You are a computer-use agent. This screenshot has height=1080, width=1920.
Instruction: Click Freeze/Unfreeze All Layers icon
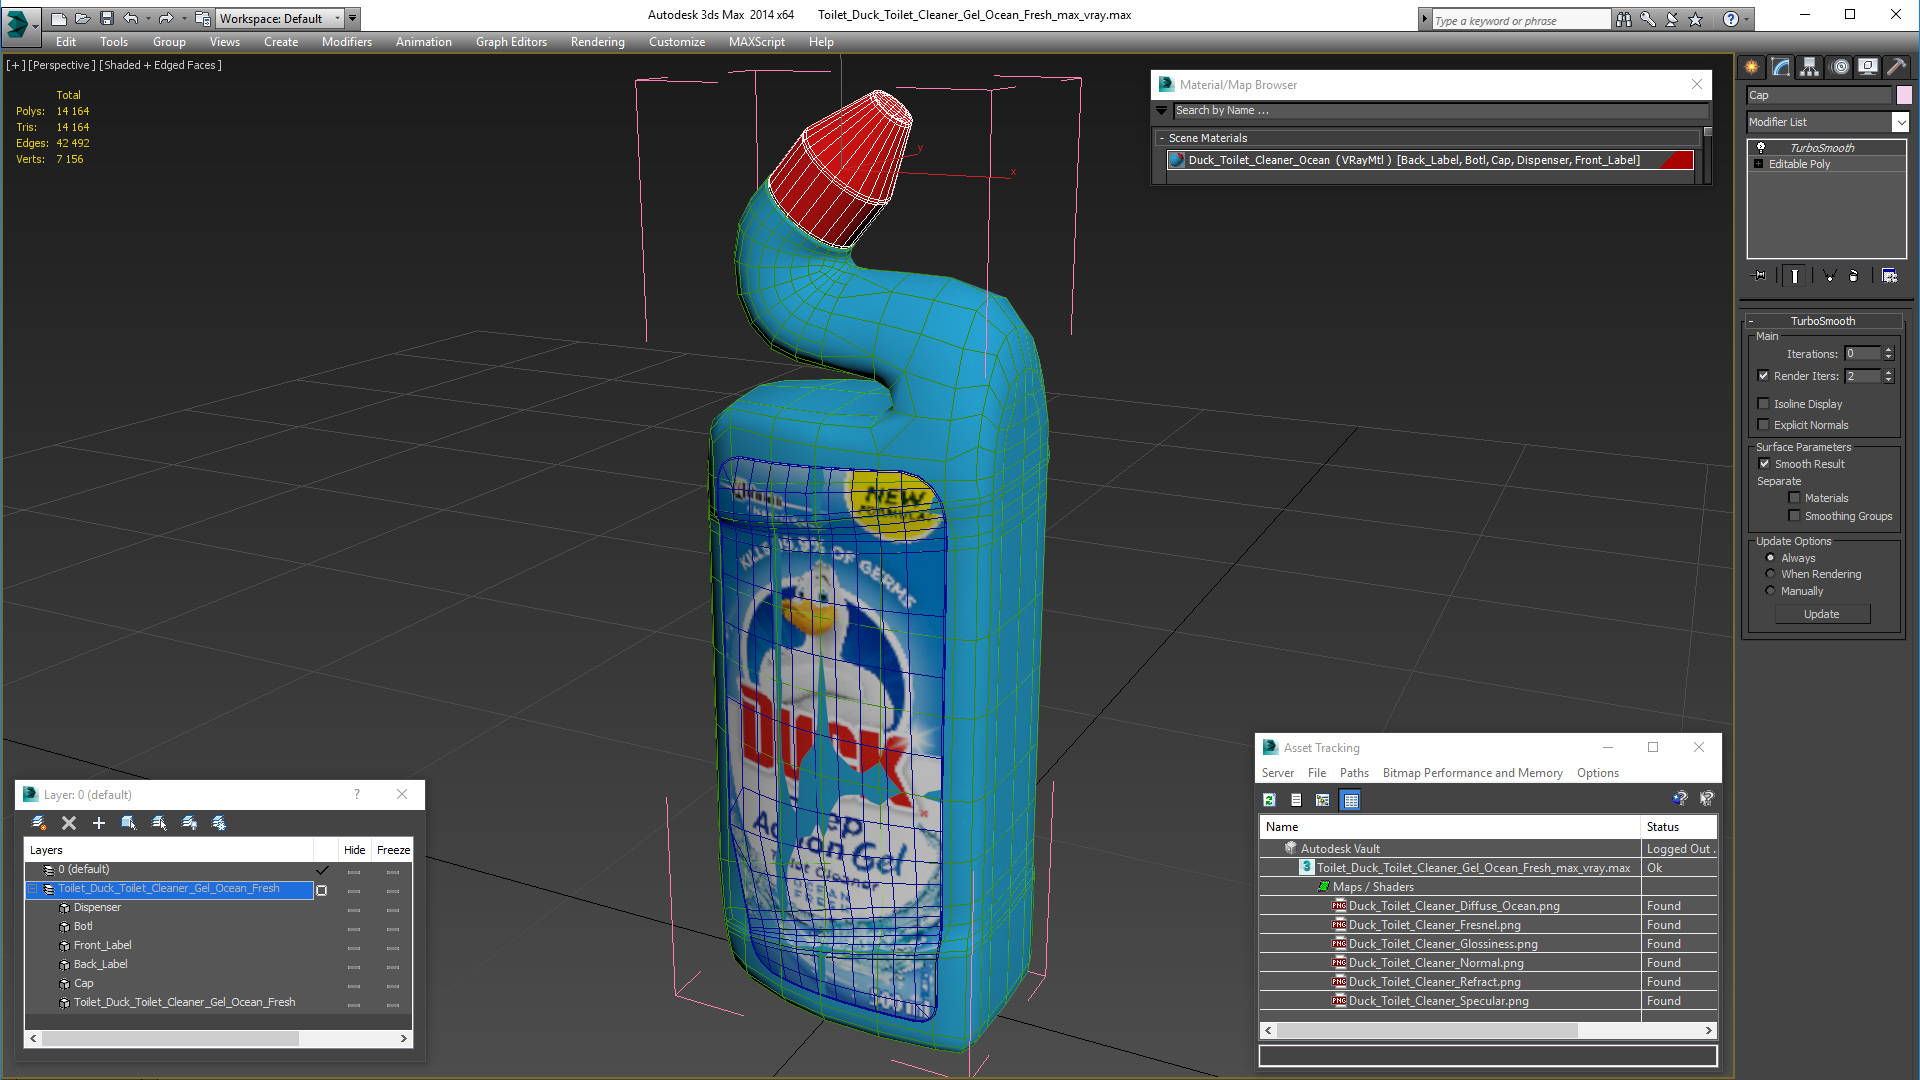click(219, 823)
